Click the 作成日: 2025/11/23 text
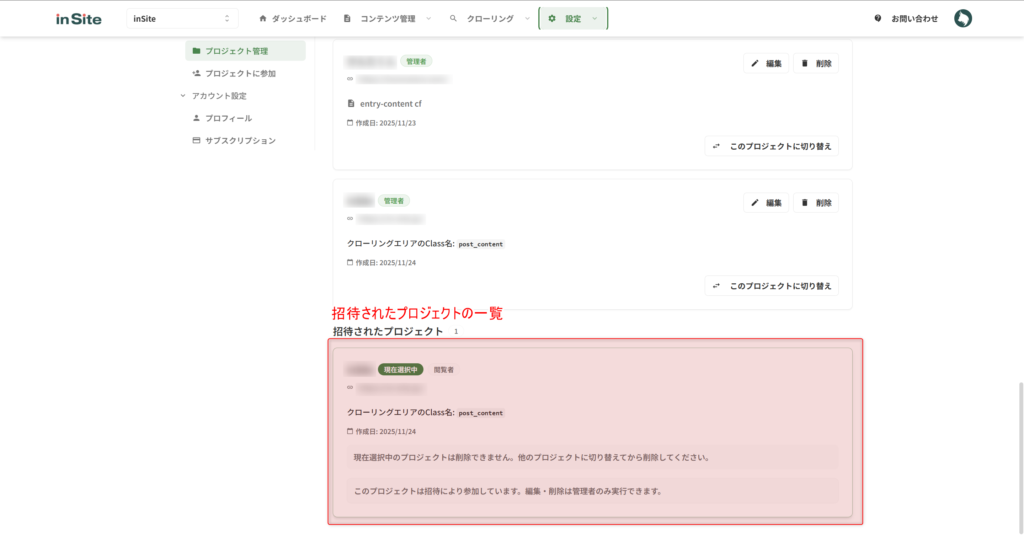 point(386,123)
